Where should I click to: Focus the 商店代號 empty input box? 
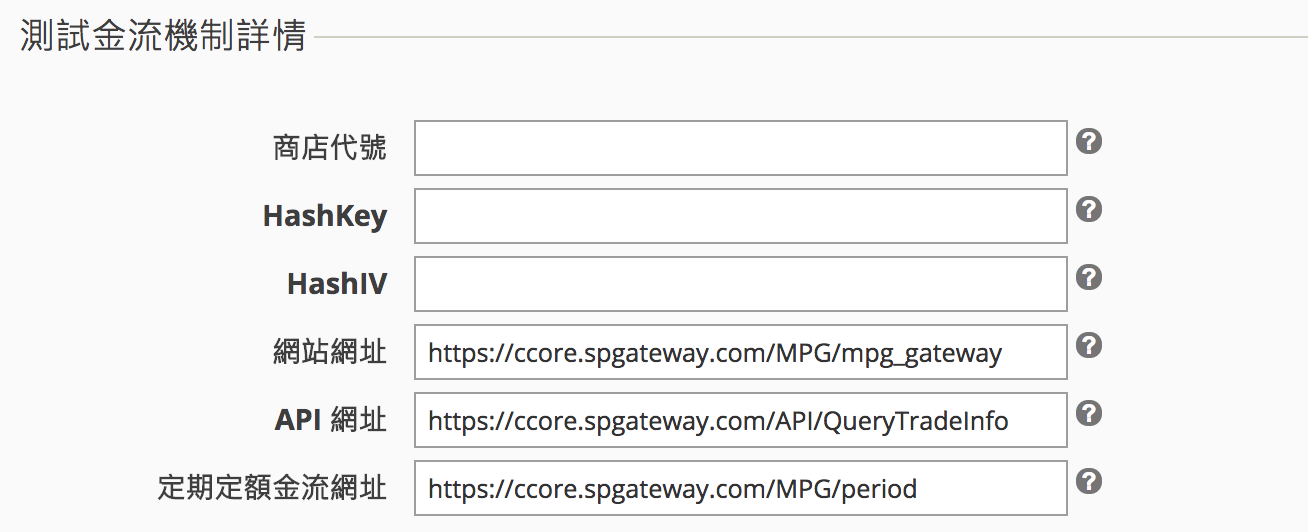(741, 148)
